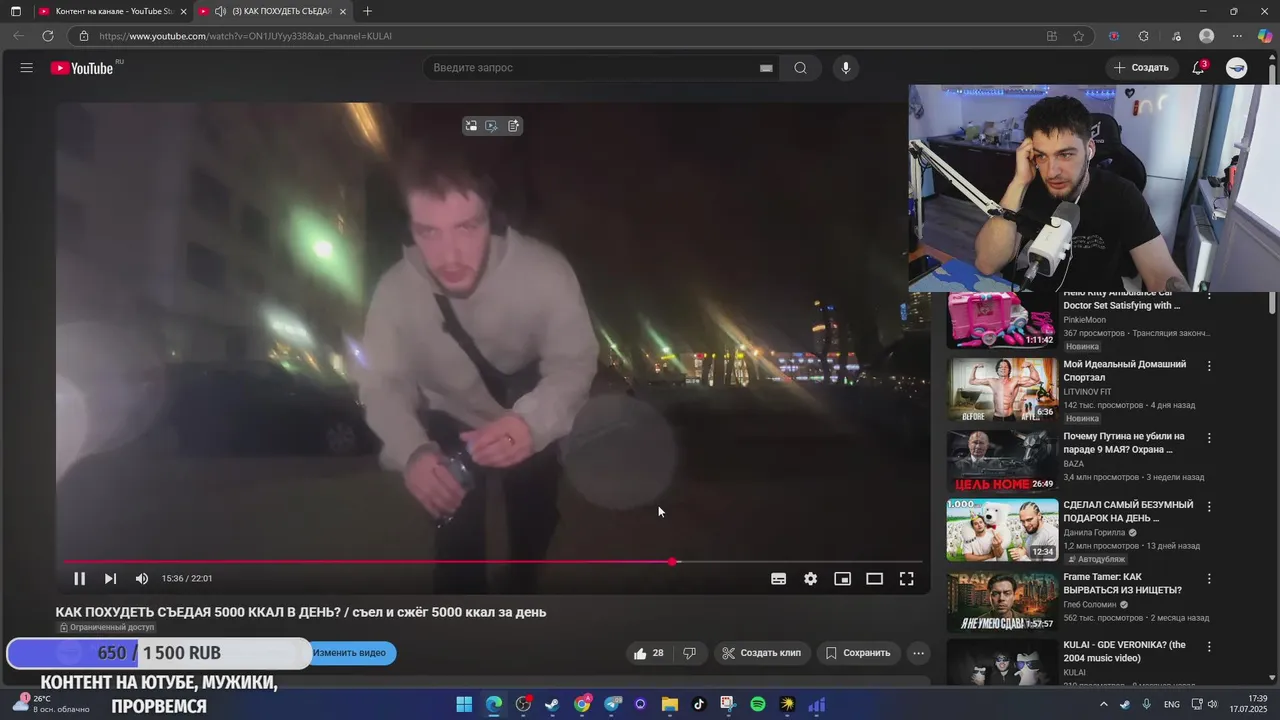Click the third overlay icon atop video

click(513, 126)
